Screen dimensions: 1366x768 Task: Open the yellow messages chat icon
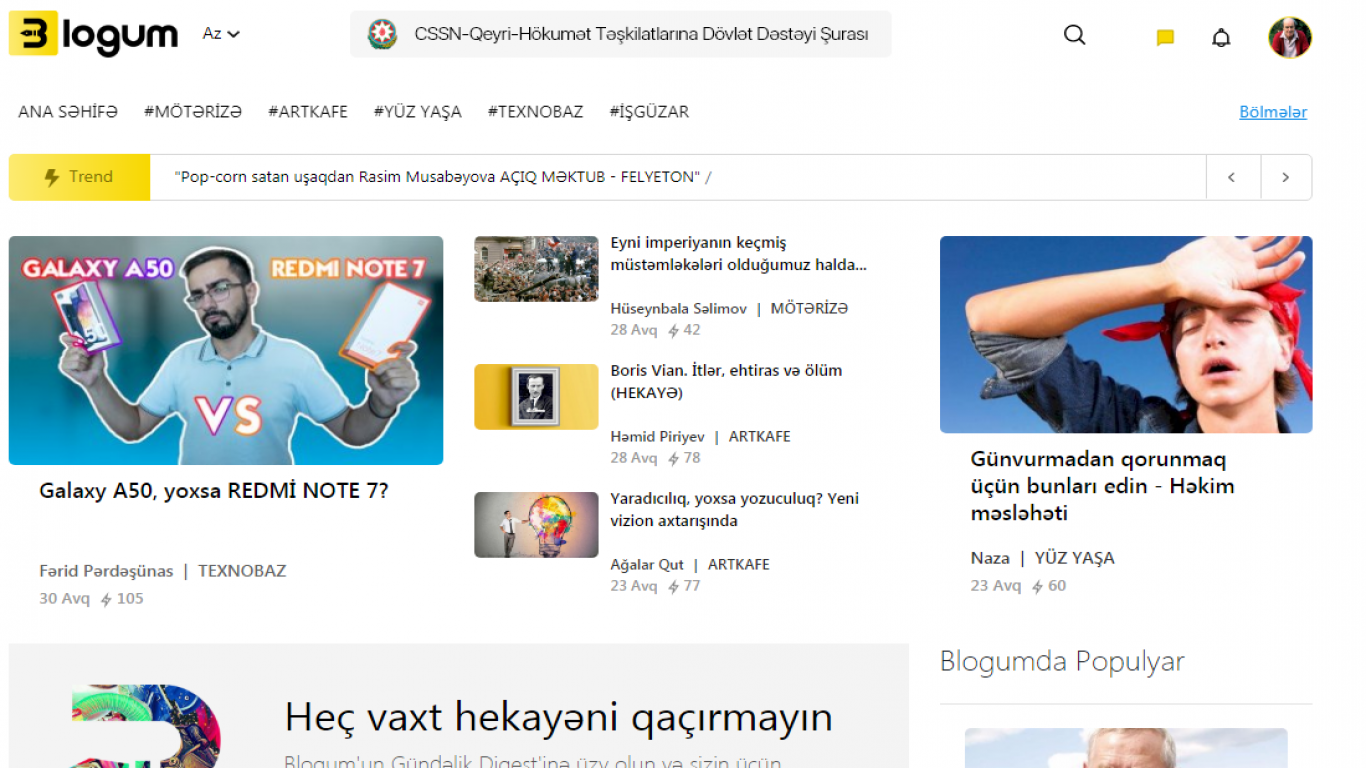pyautogui.click(x=1165, y=38)
